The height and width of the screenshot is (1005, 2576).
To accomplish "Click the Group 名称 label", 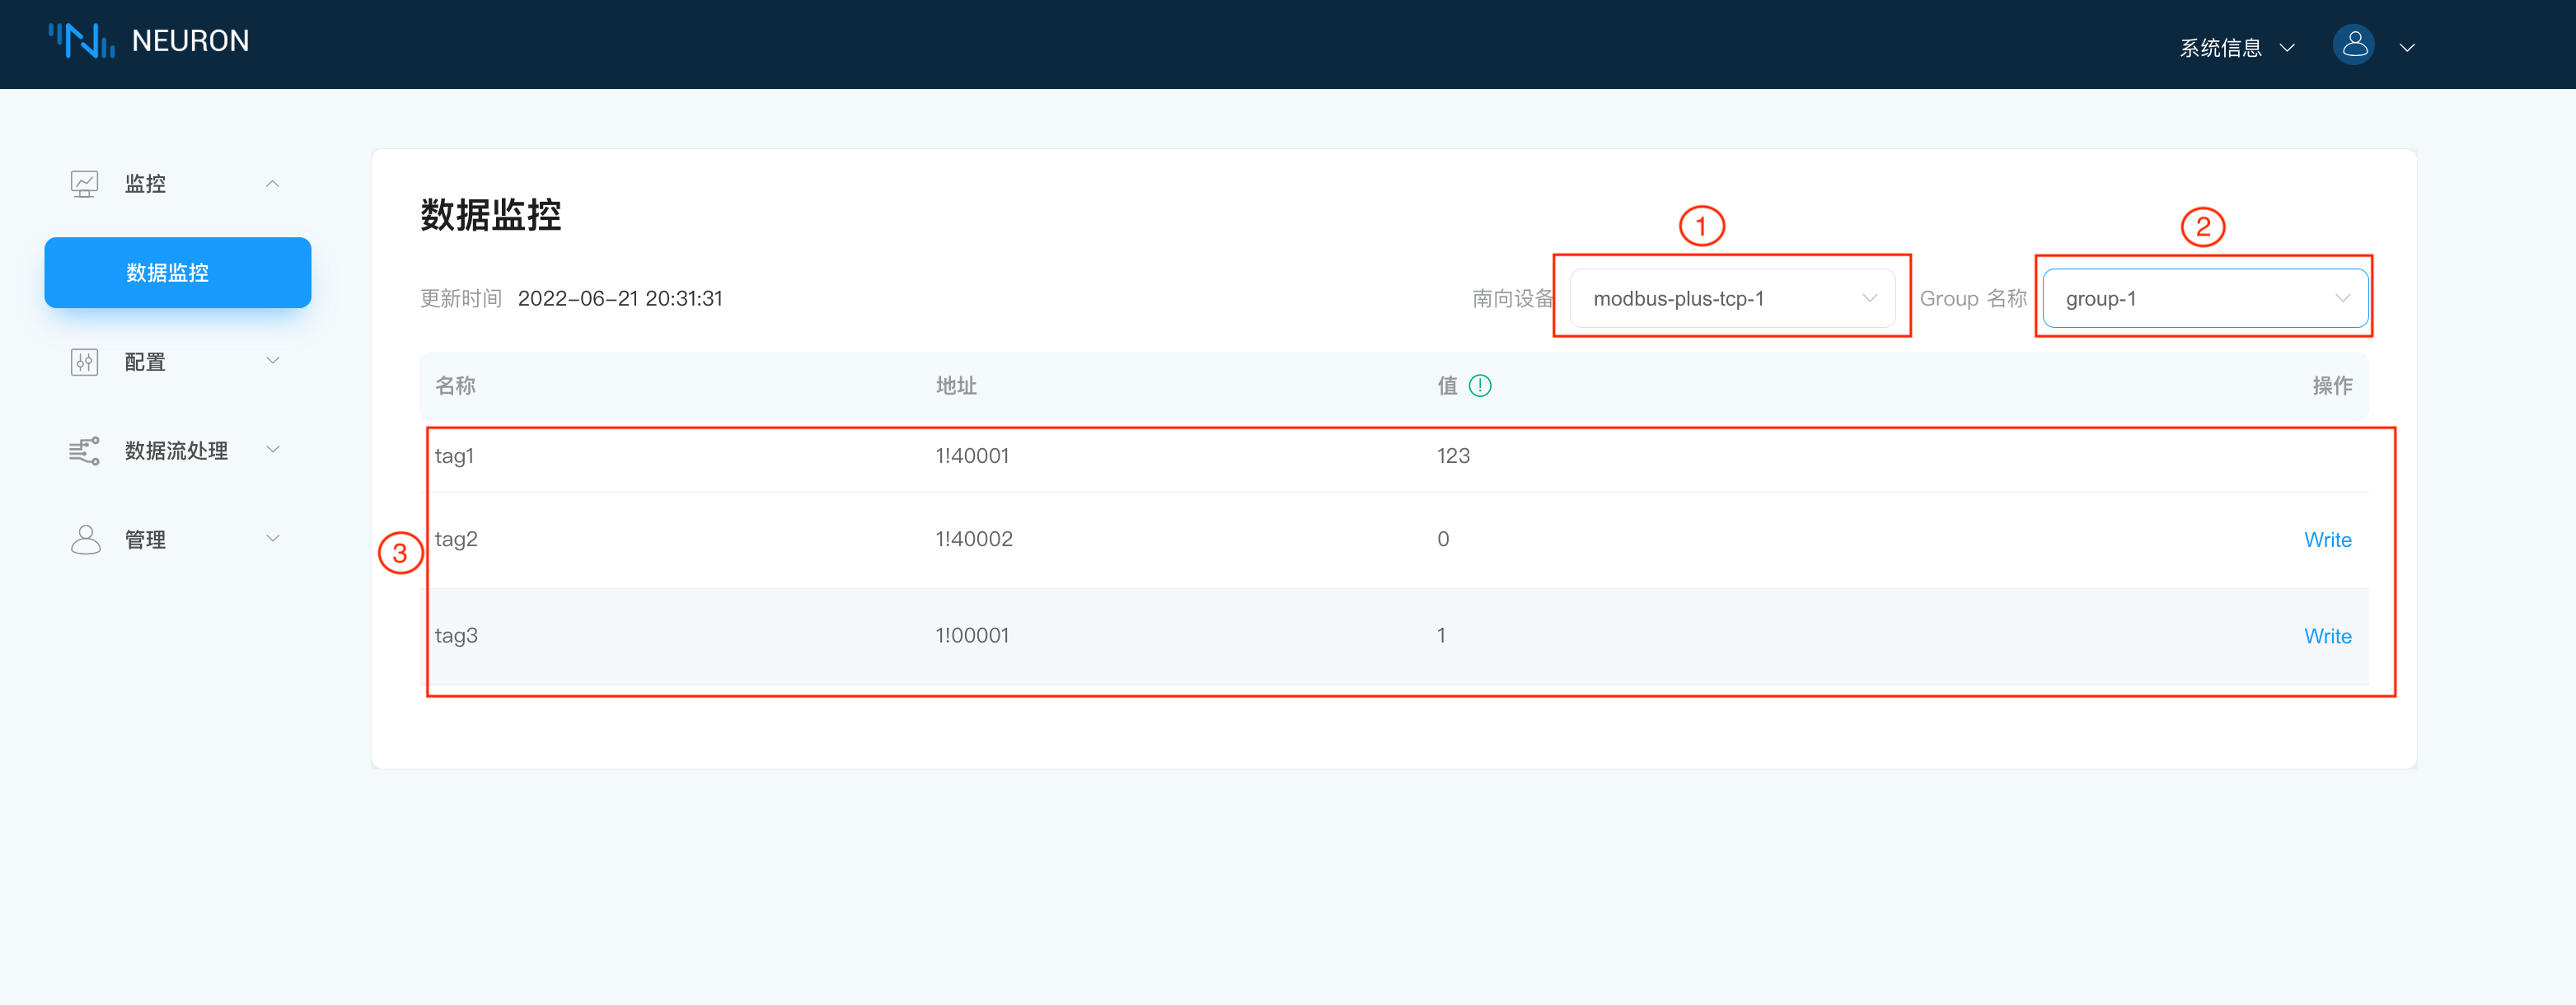I will tap(1973, 298).
